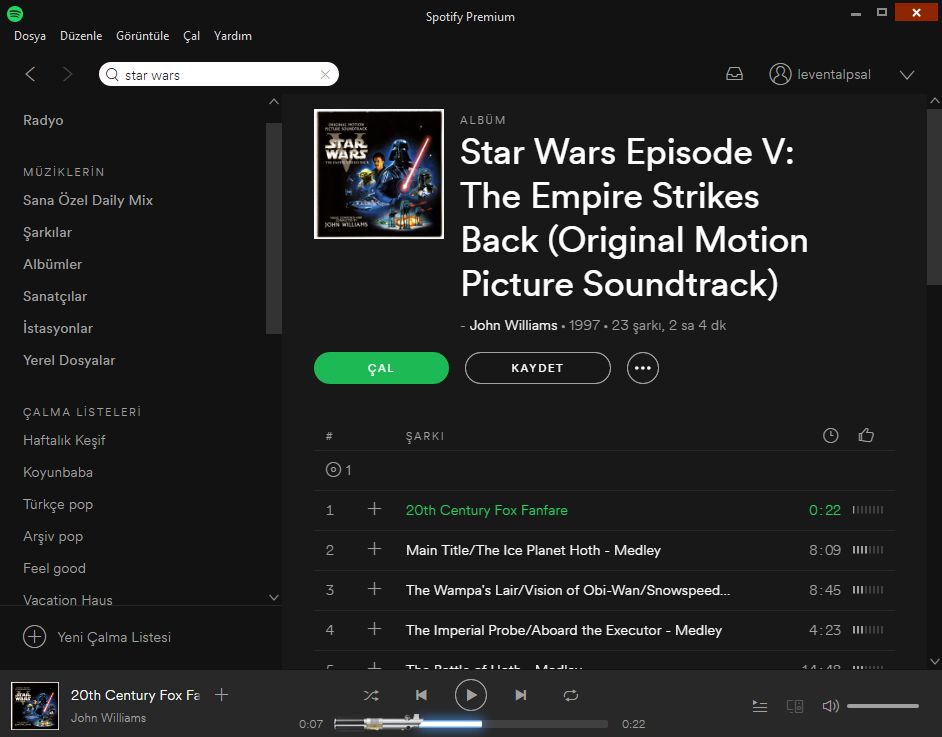Open the Arşiv pop playlist
This screenshot has height=737, width=942.
tap(53, 536)
